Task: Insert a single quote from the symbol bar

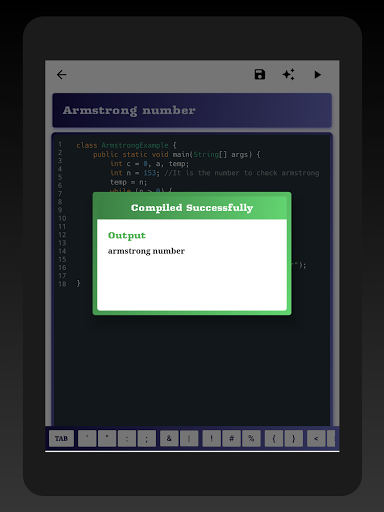Action: tap(87, 438)
